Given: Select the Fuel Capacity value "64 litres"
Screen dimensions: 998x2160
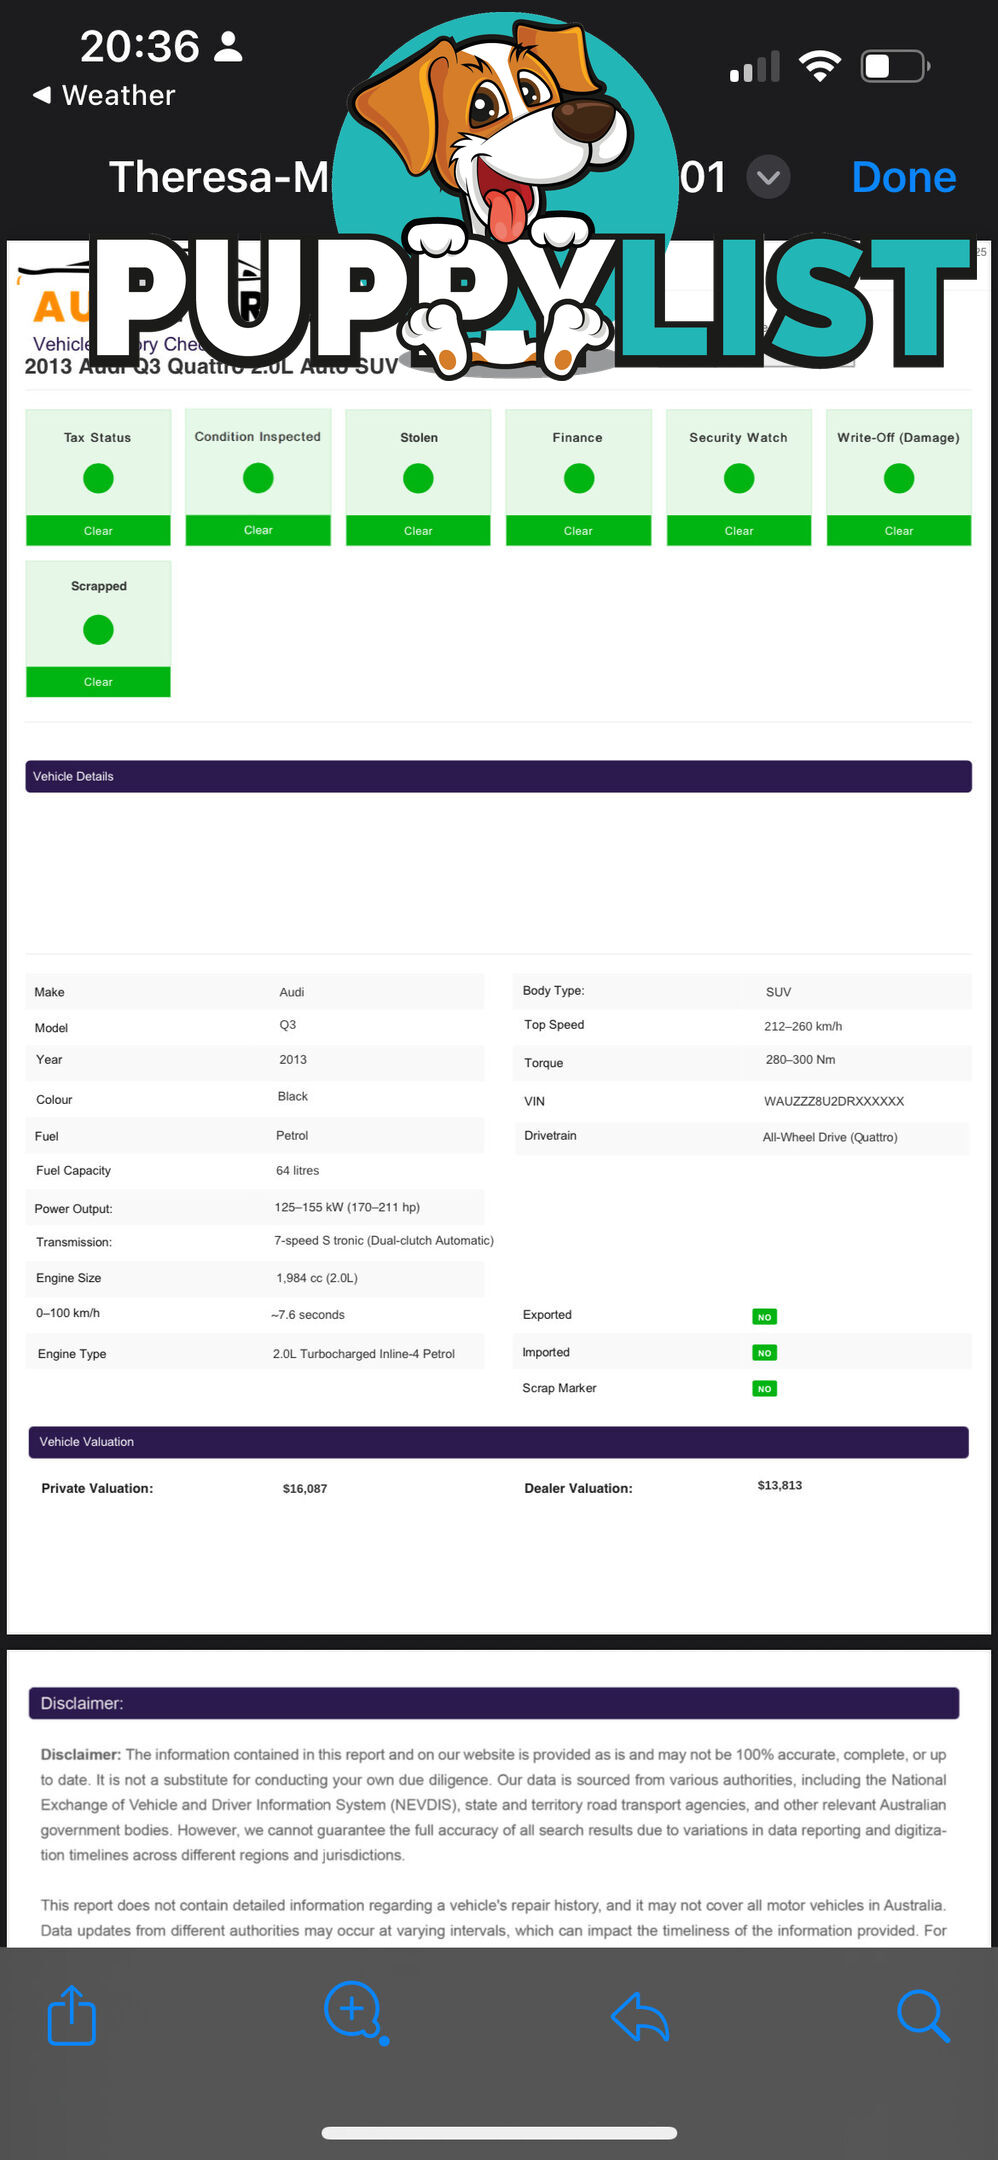Looking at the screenshot, I should (x=298, y=1171).
